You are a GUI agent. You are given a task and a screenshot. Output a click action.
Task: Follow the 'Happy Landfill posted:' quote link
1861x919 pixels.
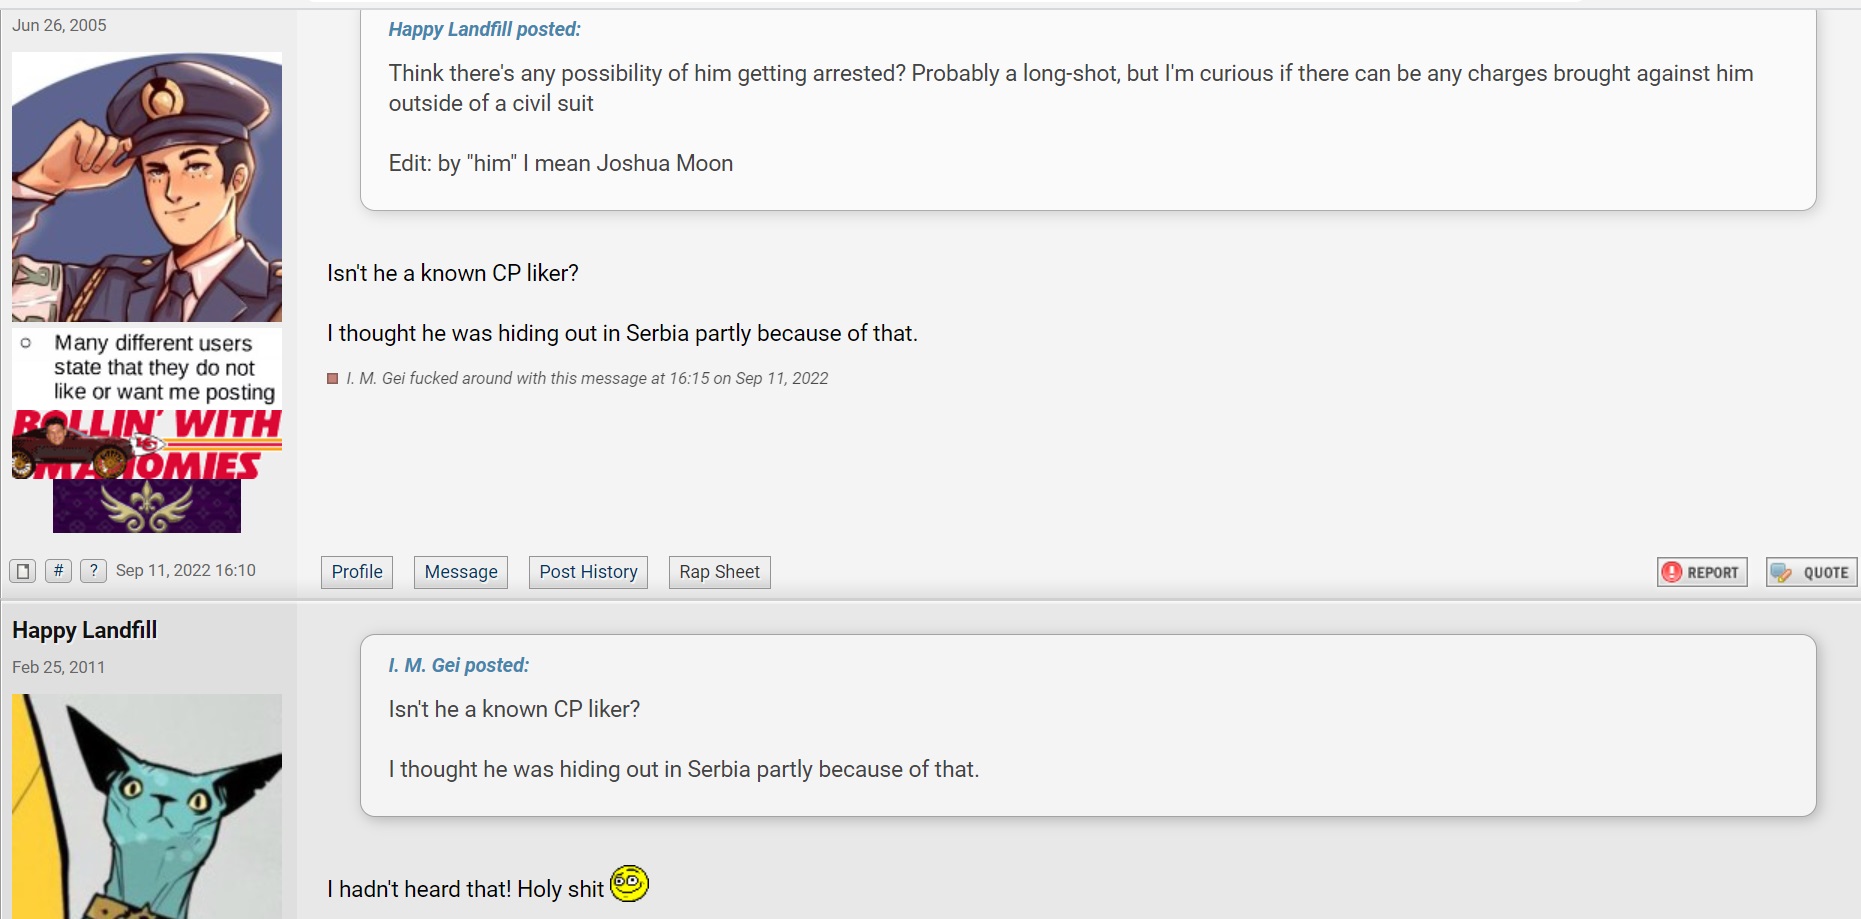[484, 29]
